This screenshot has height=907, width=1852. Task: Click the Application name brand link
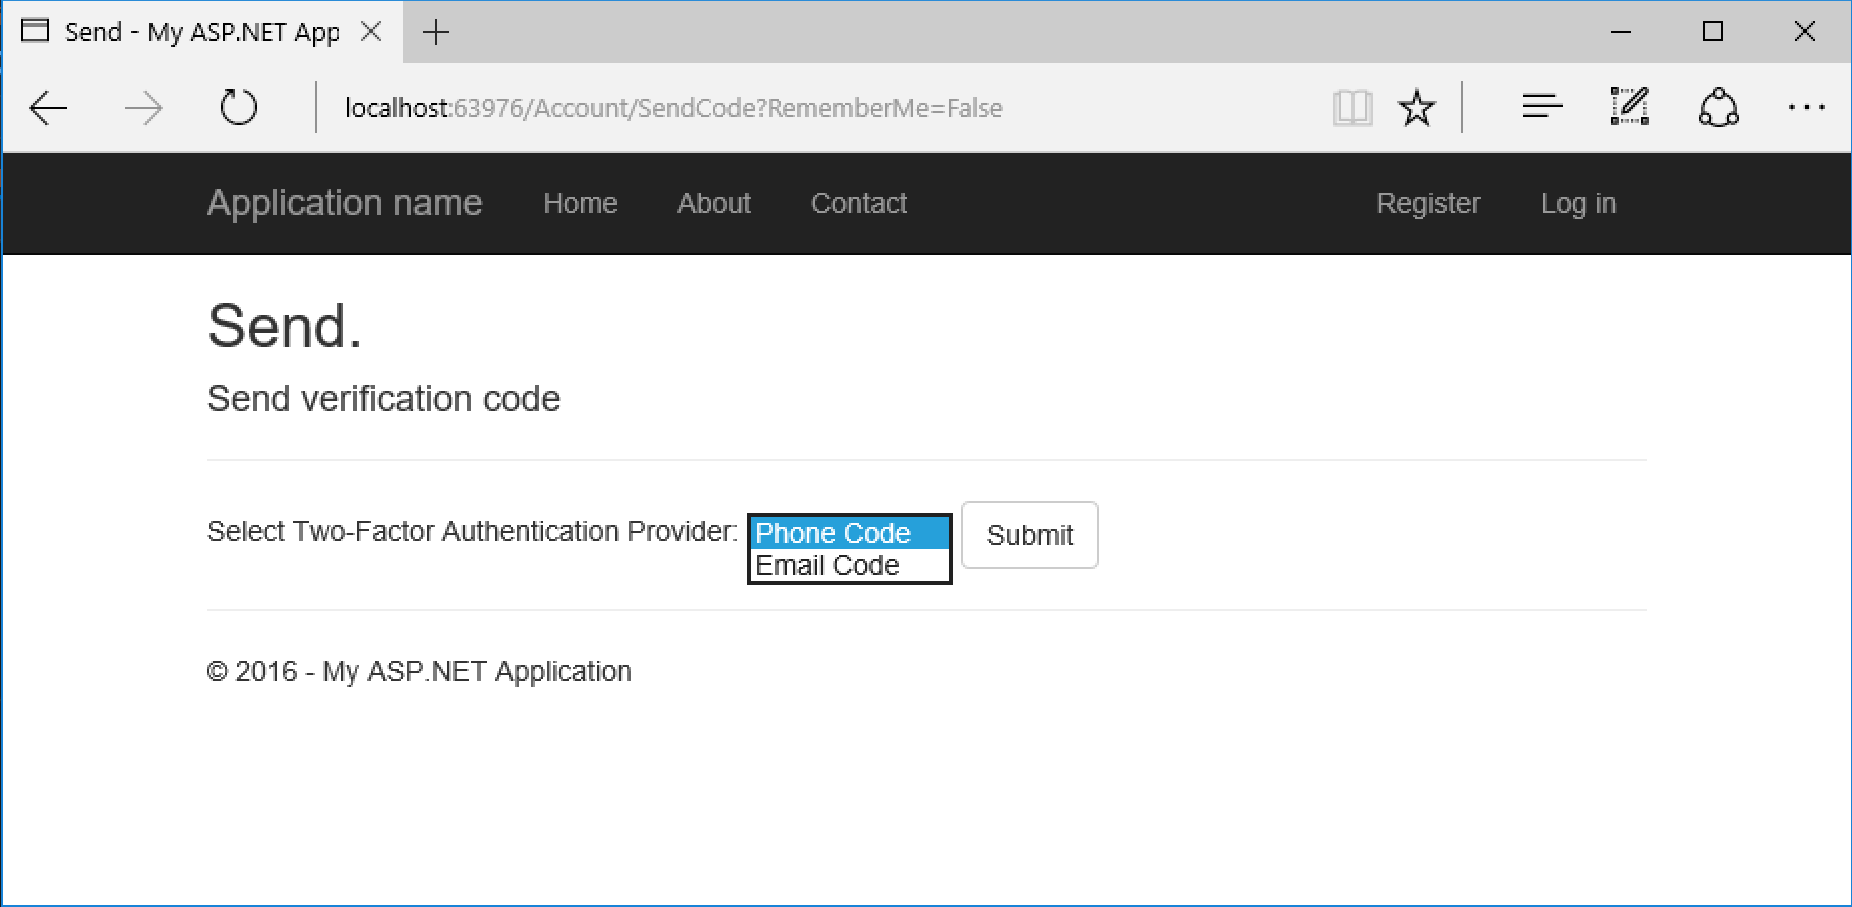pyautogui.click(x=344, y=203)
